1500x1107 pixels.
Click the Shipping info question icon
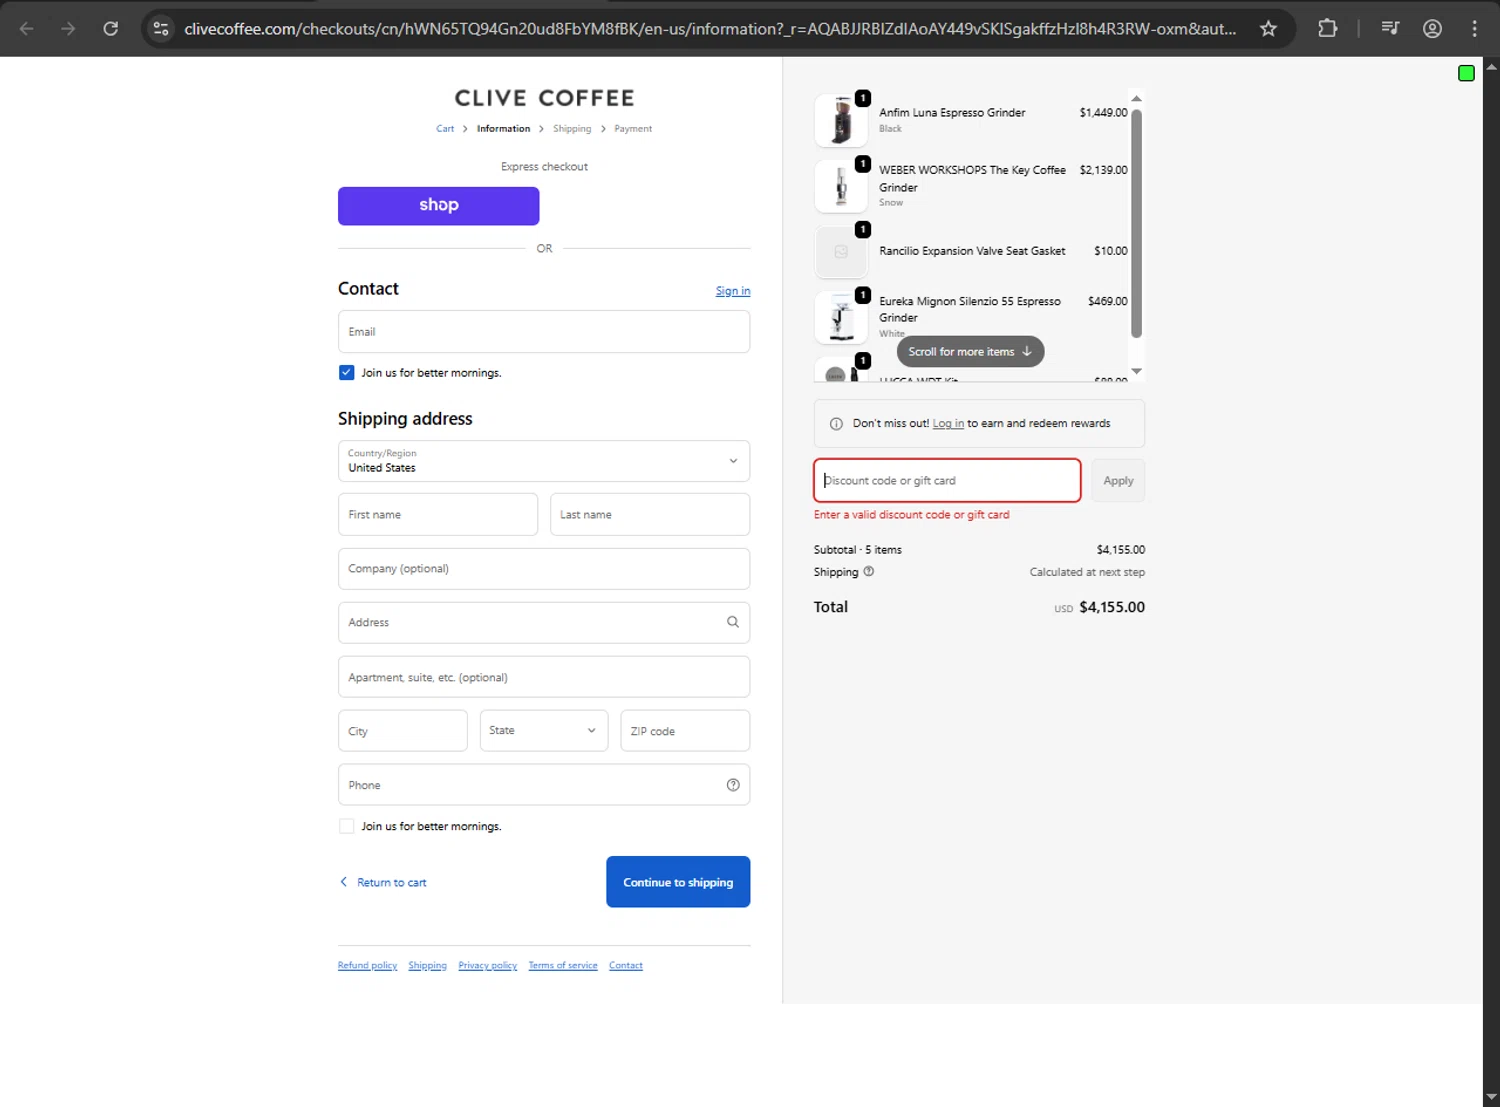click(x=868, y=572)
